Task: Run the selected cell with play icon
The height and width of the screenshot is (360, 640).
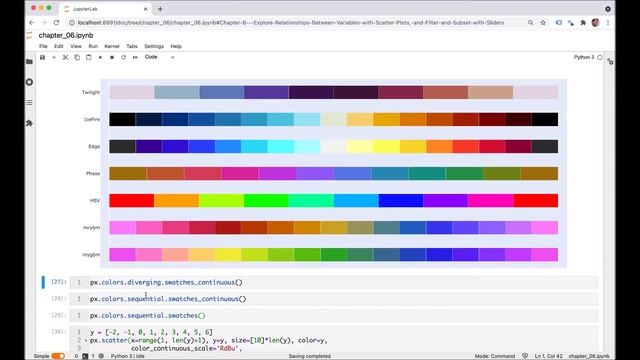Action: click(100, 58)
